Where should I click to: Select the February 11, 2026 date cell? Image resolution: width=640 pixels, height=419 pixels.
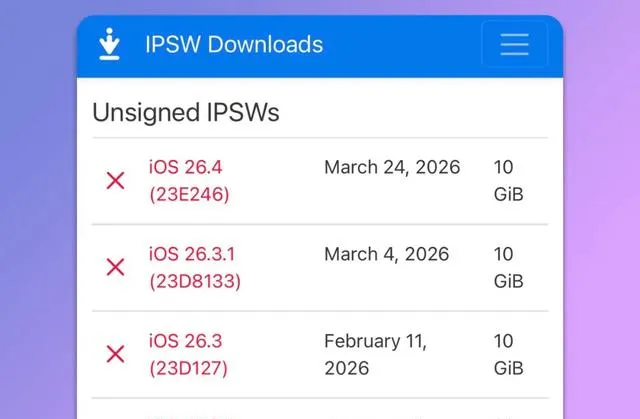point(376,354)
